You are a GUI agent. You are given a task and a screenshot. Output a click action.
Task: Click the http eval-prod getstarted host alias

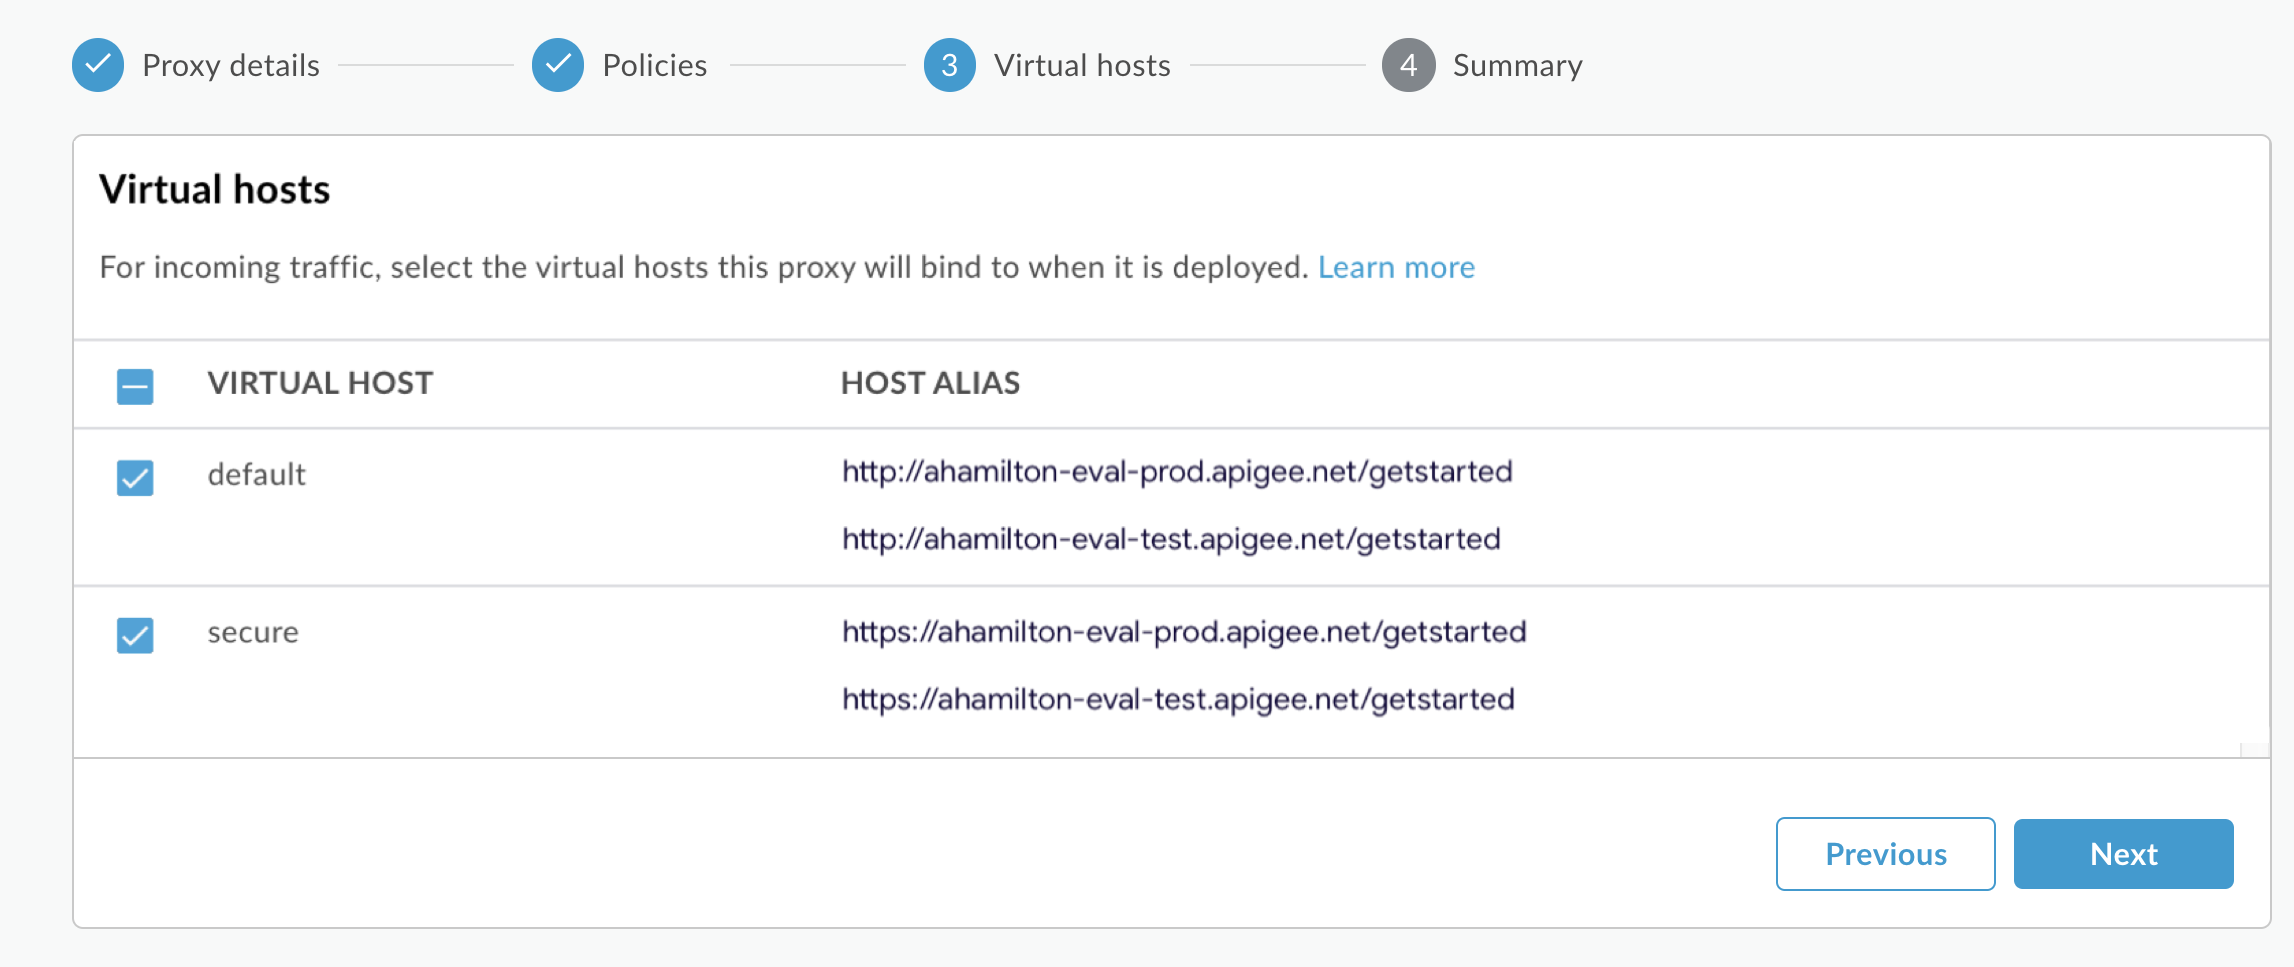[x=1177, y=471]
